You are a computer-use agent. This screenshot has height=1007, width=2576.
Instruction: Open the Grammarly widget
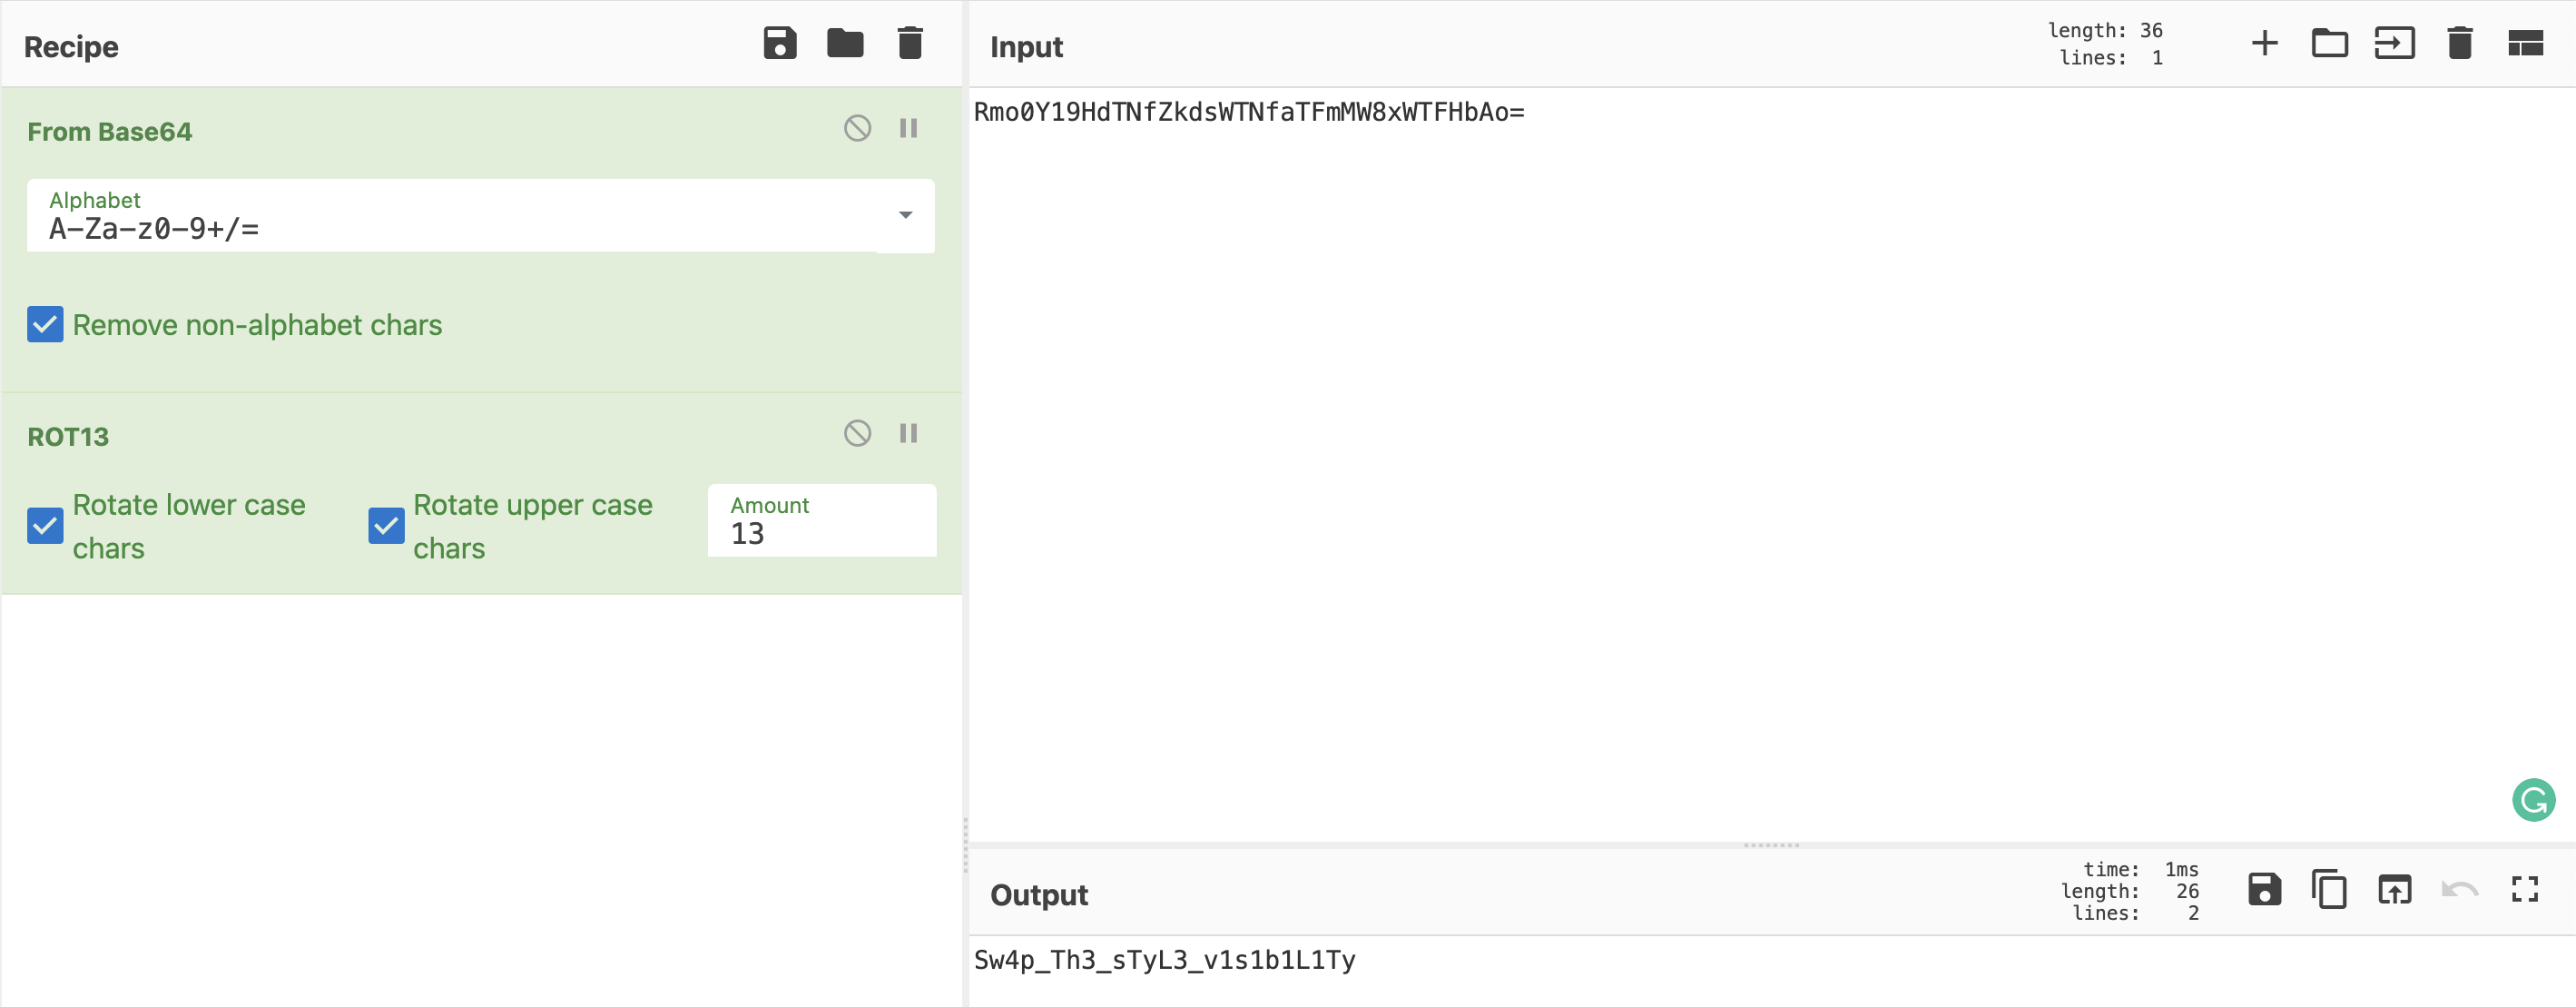click(2533, 800)
